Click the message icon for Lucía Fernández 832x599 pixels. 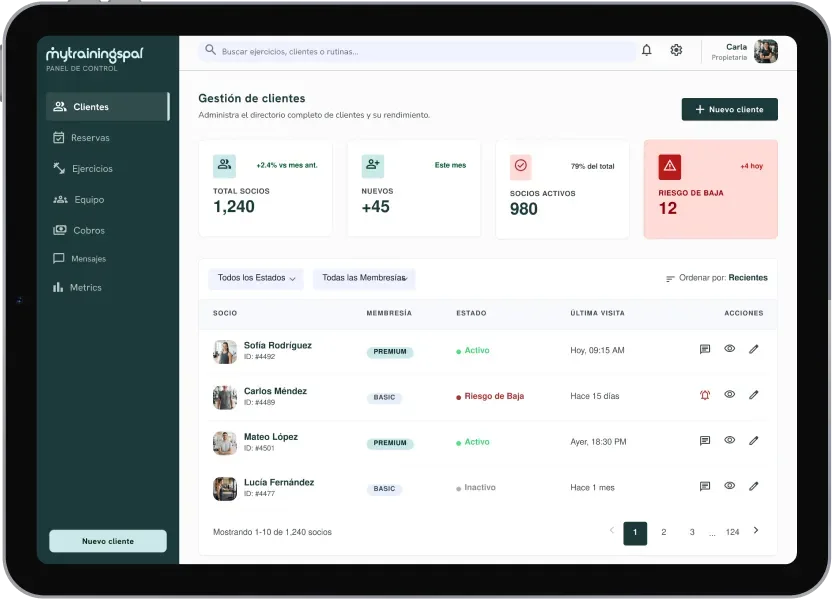pos(705,486)
